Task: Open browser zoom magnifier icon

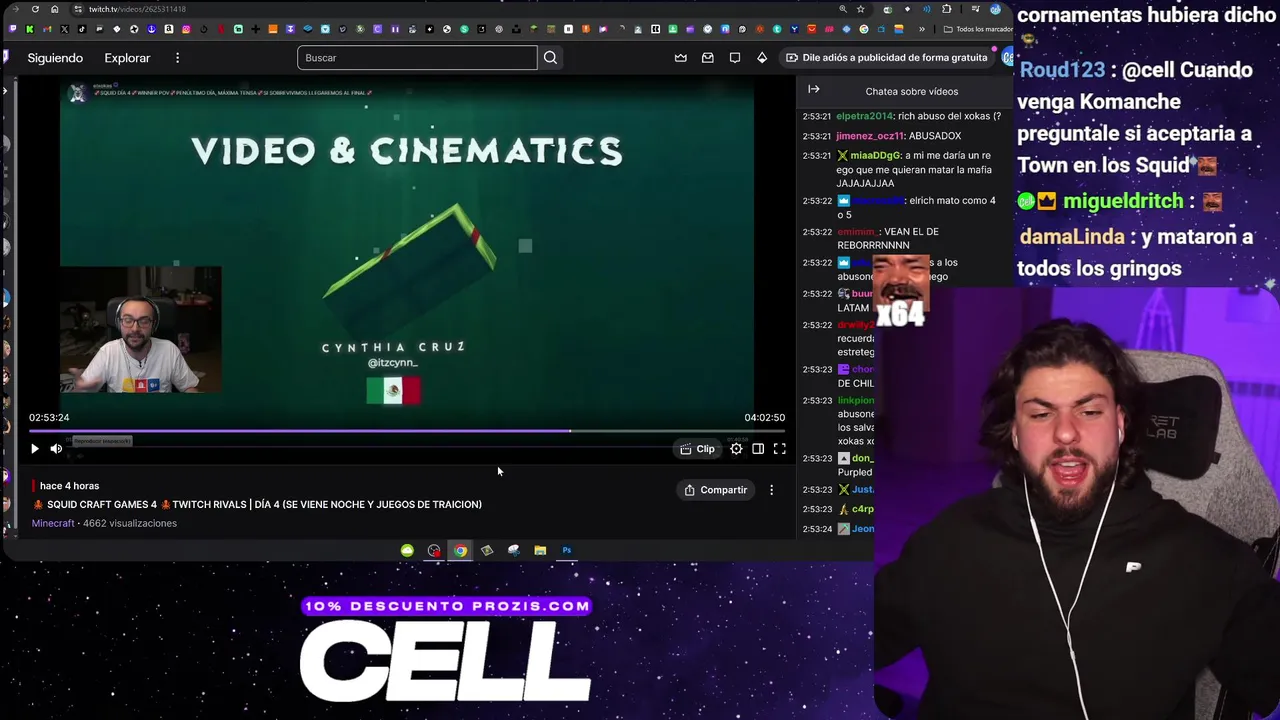Action: 844,9
